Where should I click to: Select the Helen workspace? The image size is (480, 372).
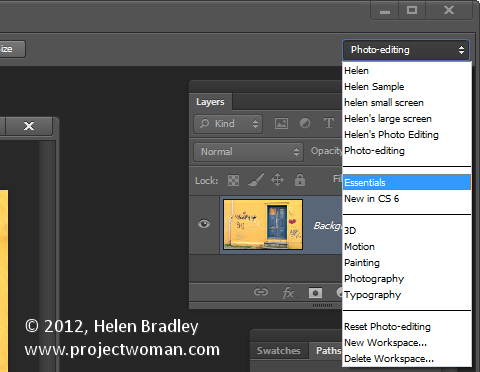click(x=407, y=71)
